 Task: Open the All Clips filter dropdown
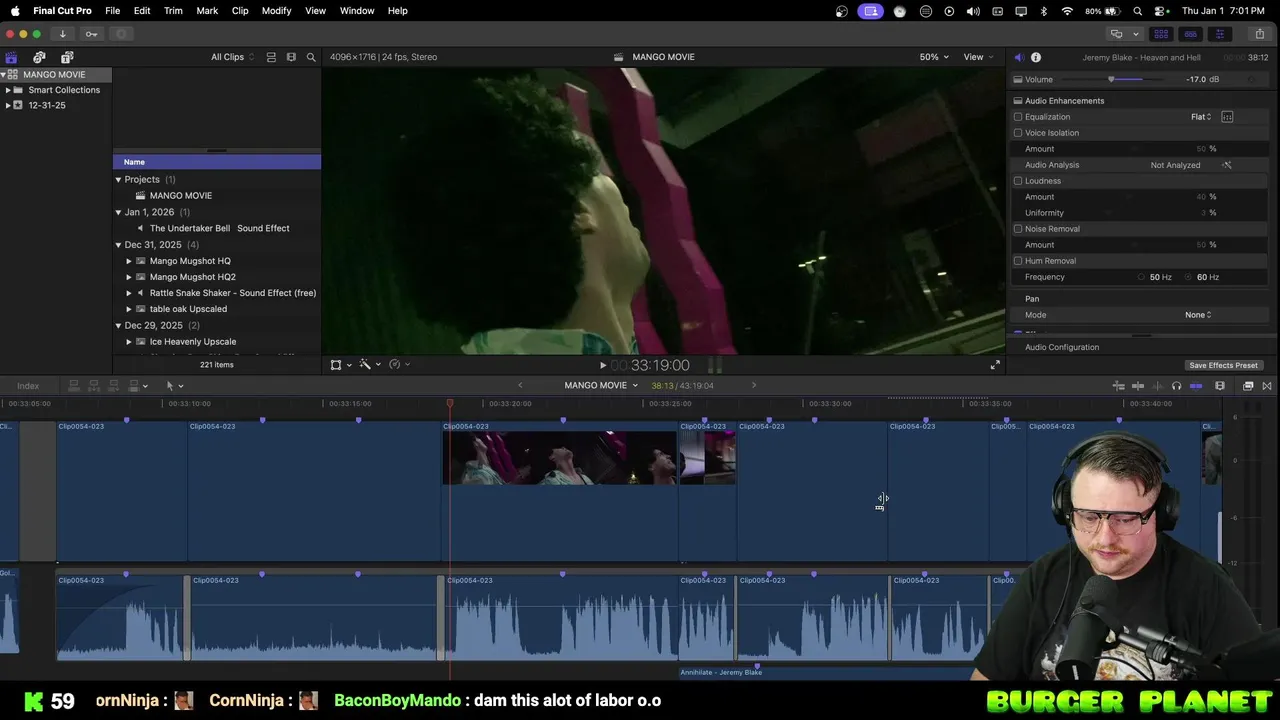232,57
